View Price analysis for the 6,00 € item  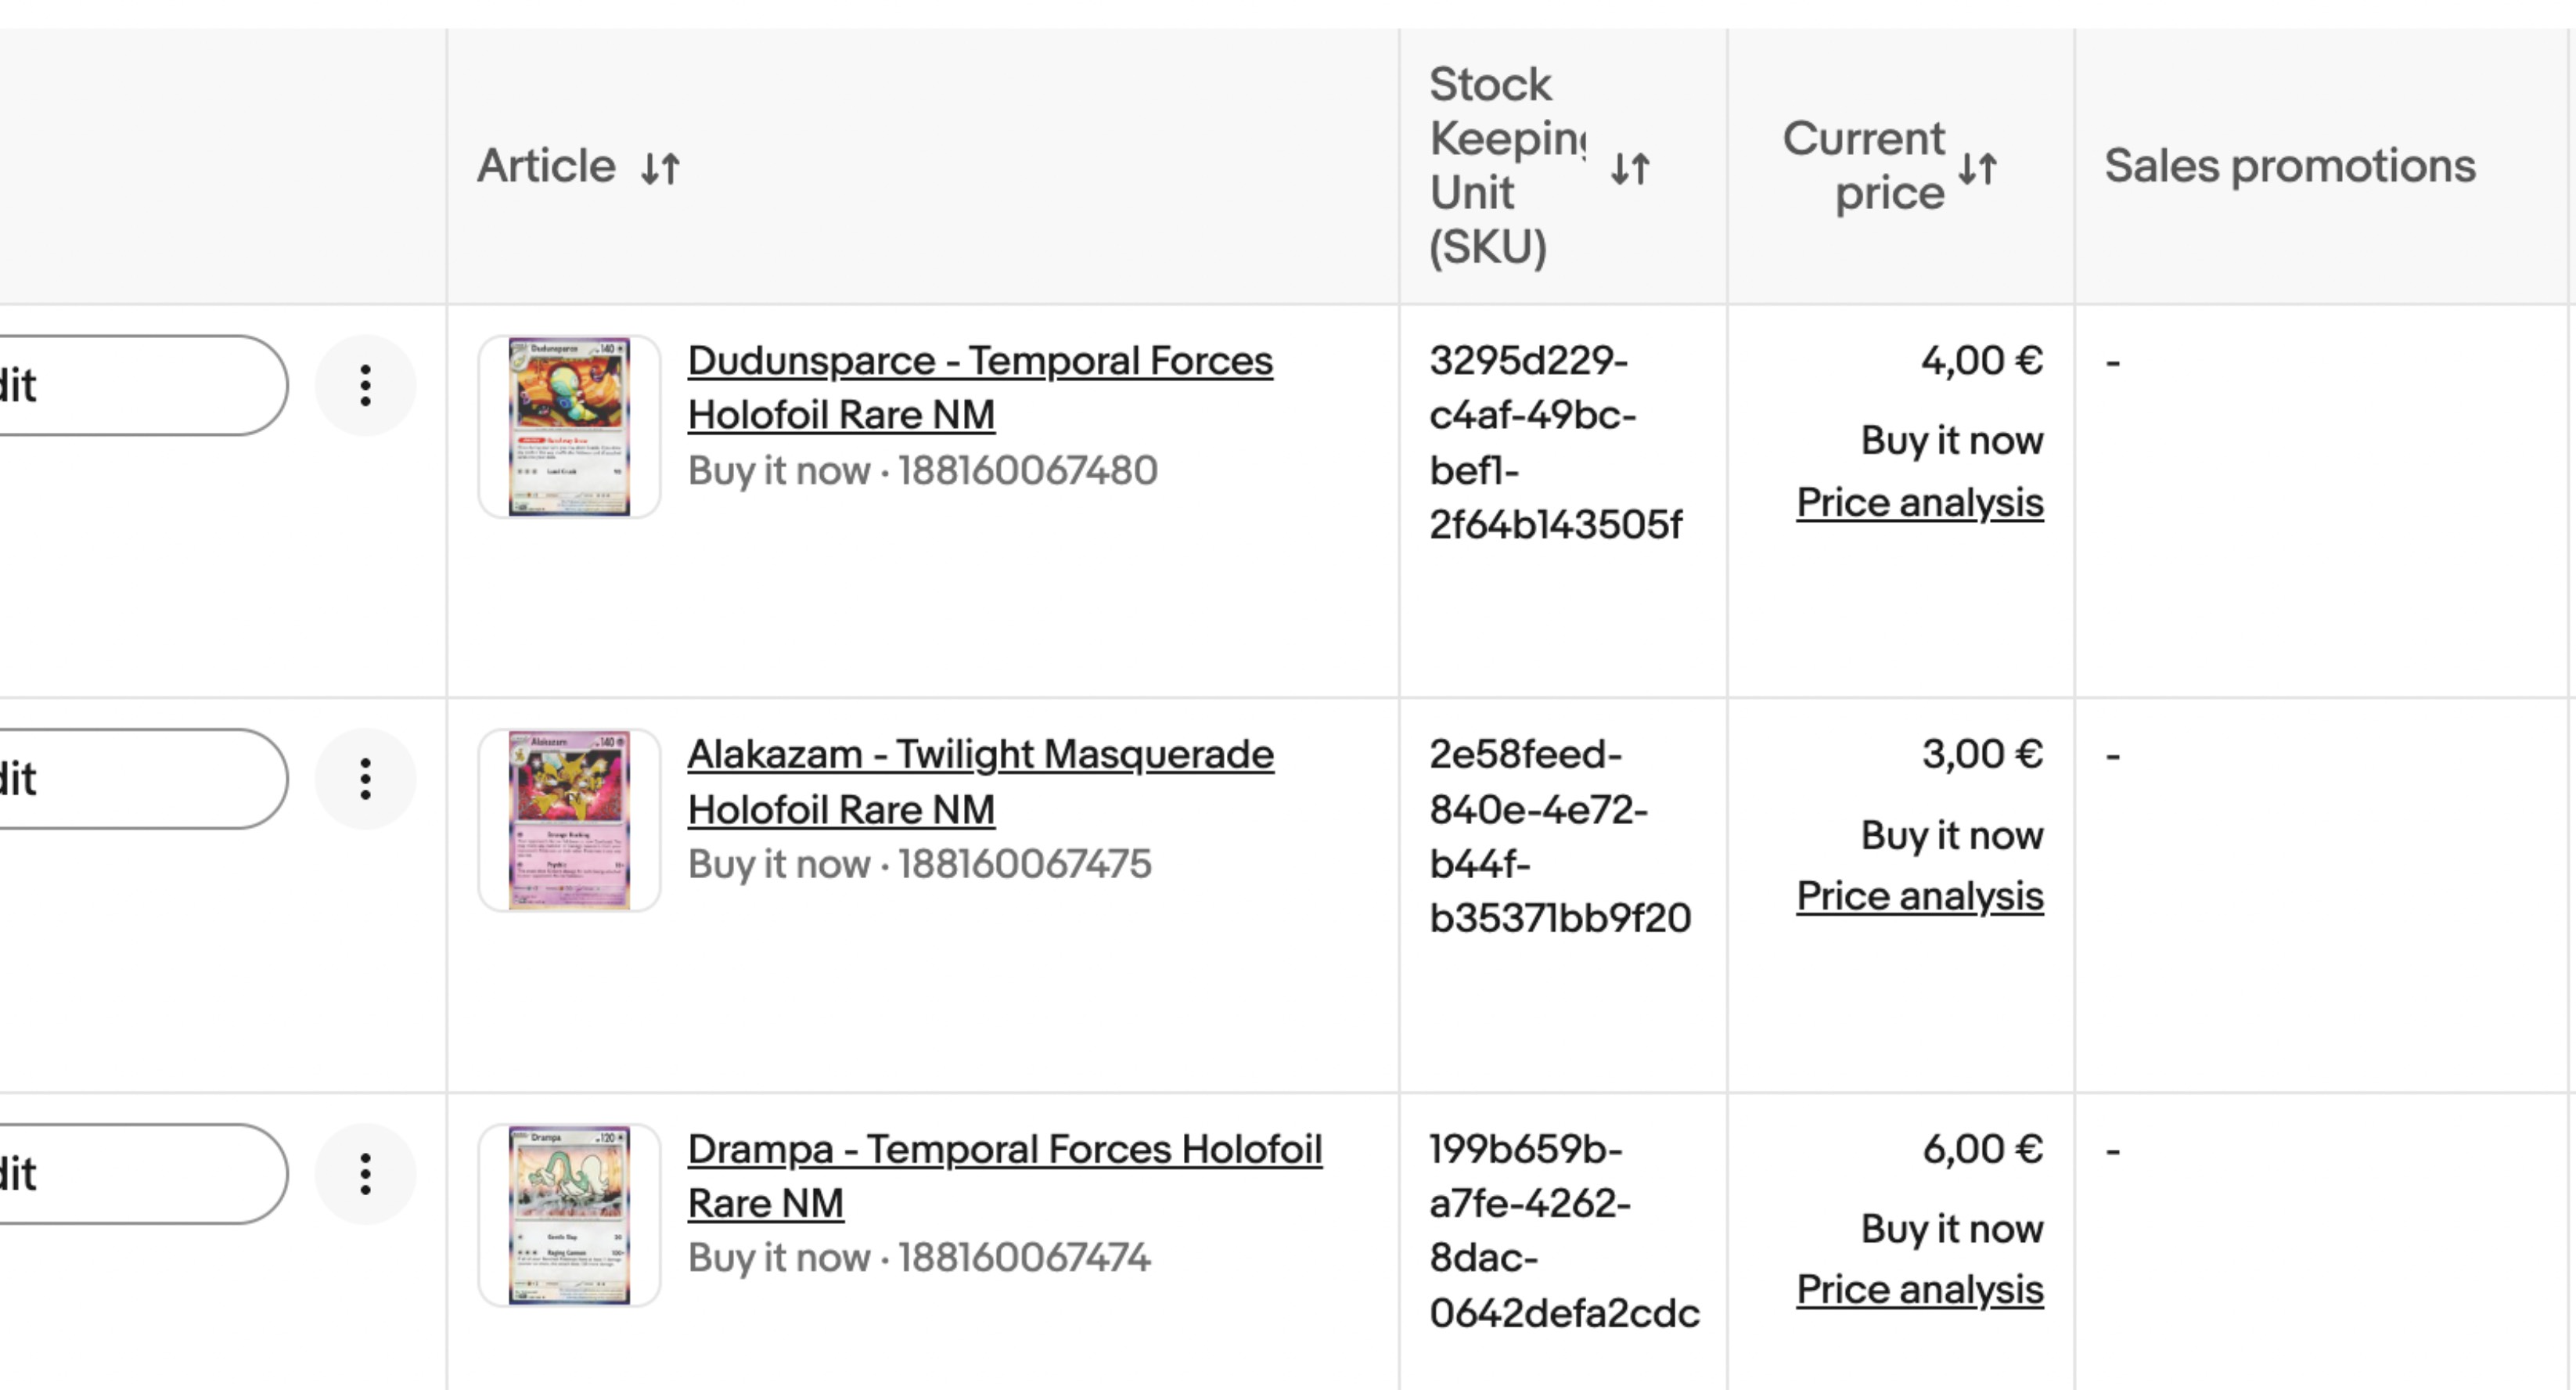[1919, 1290]
